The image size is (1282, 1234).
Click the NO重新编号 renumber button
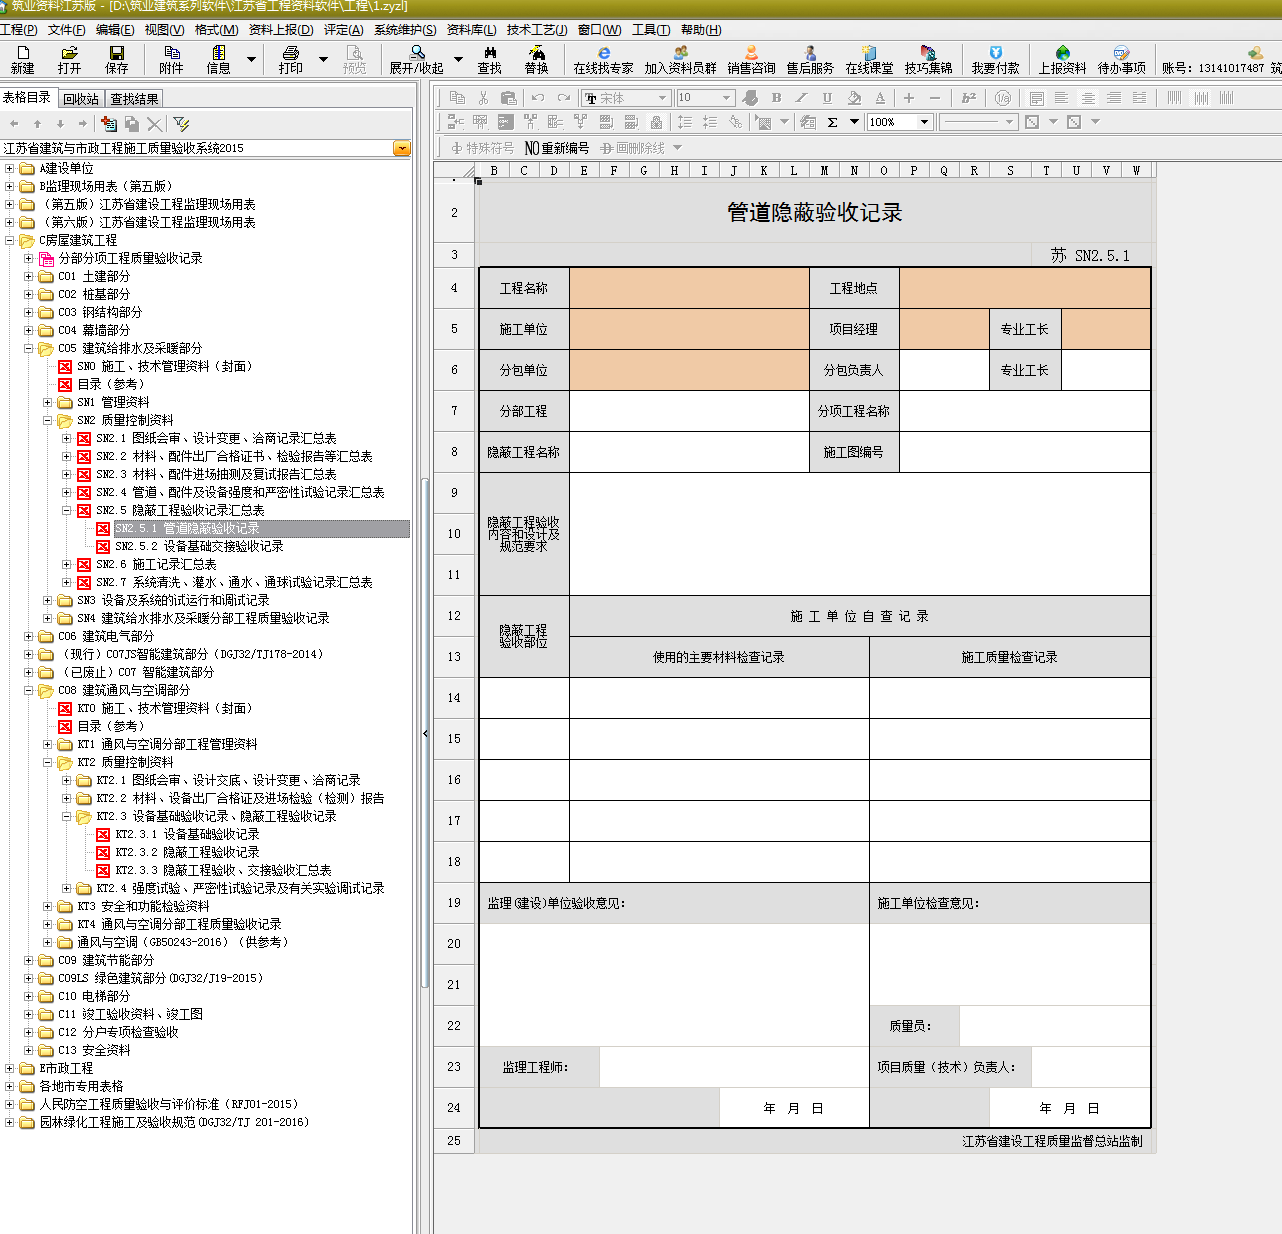557,148
